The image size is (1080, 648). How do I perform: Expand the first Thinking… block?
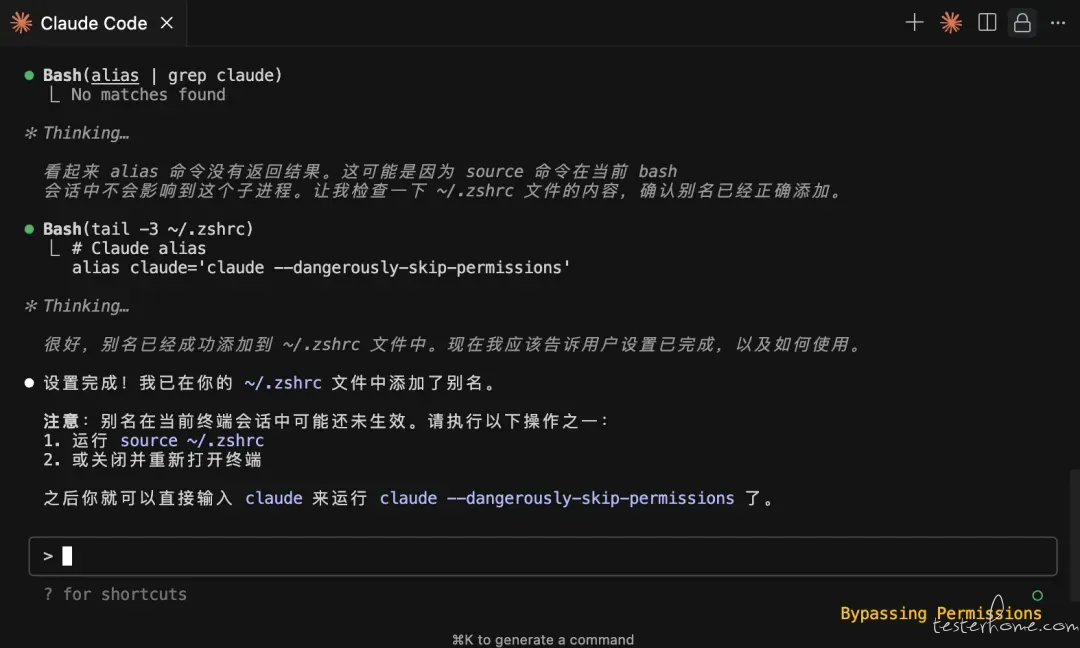77,133
